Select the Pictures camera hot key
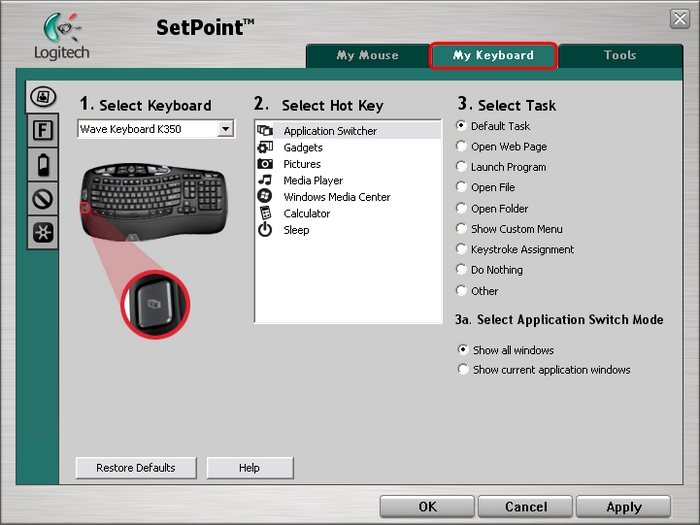Screen dimensions: 700x525 click(301, 164)
